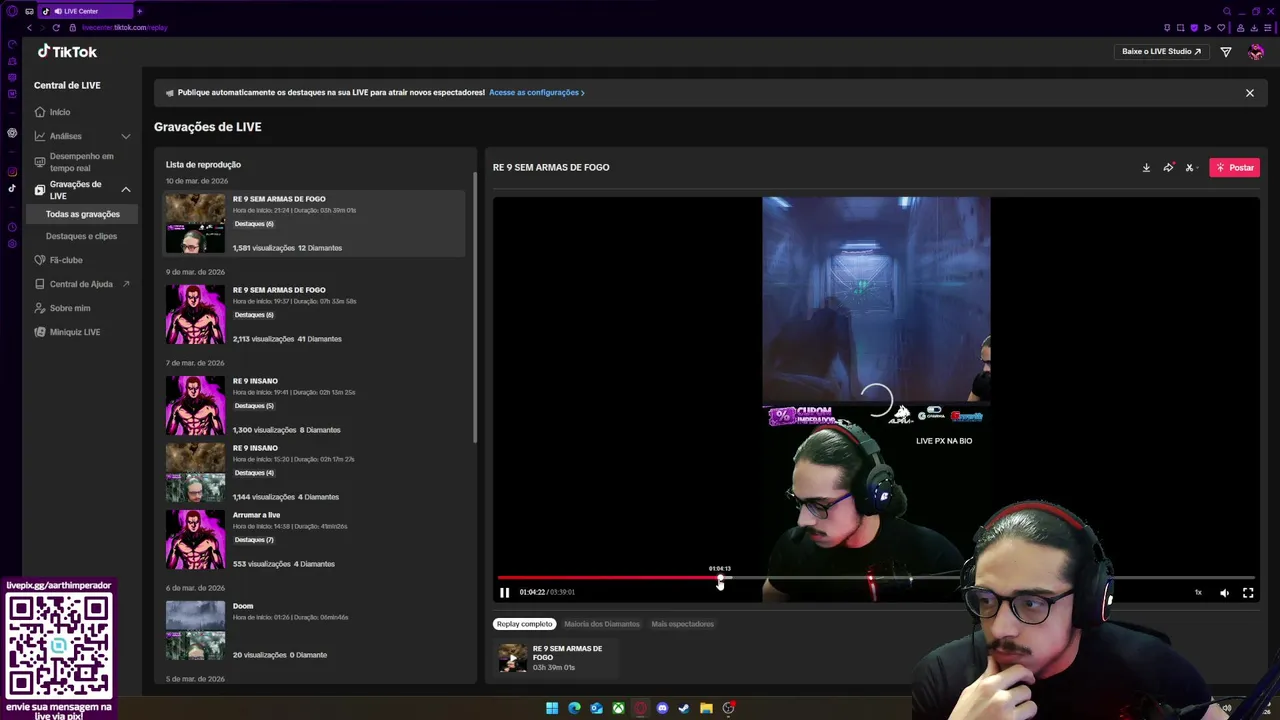This screenshot has height=720, width=1280.
Task: Collapse the Gravações de LIVE section
Action: click(x=126, y=189)
